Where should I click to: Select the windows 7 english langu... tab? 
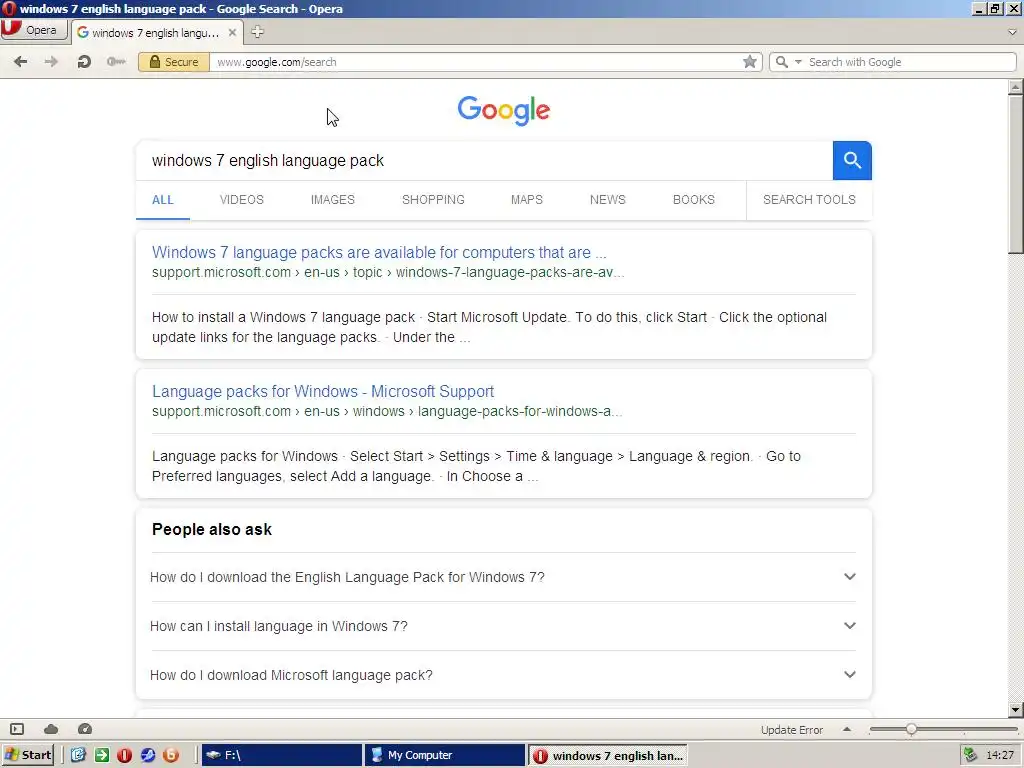pos(155,32)
